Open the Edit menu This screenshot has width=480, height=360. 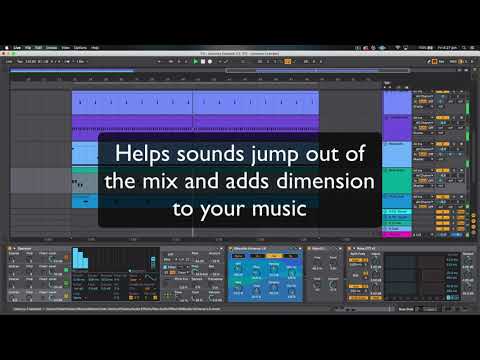coord(38,48)
